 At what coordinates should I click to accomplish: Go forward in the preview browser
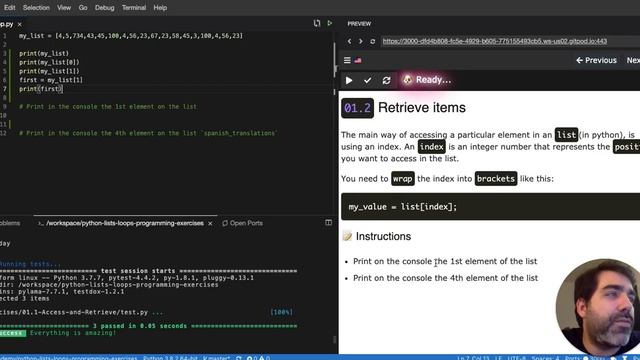(360, 41)
